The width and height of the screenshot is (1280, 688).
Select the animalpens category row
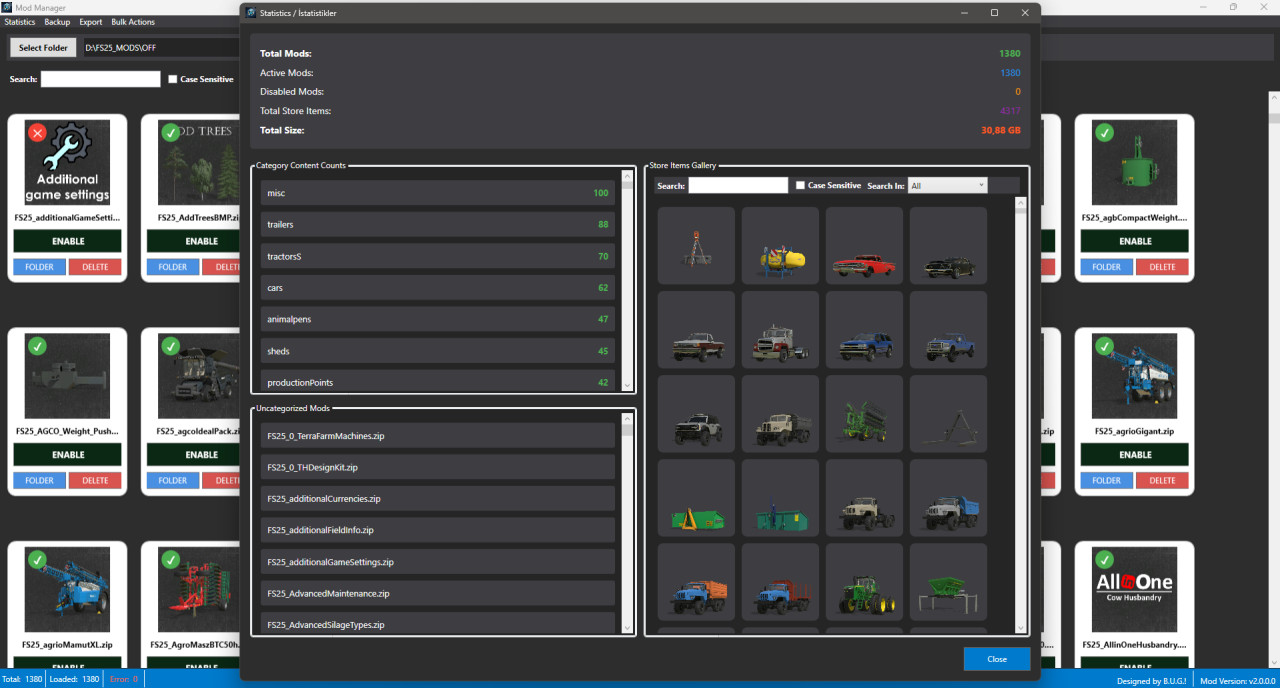(x=438, y=320)
